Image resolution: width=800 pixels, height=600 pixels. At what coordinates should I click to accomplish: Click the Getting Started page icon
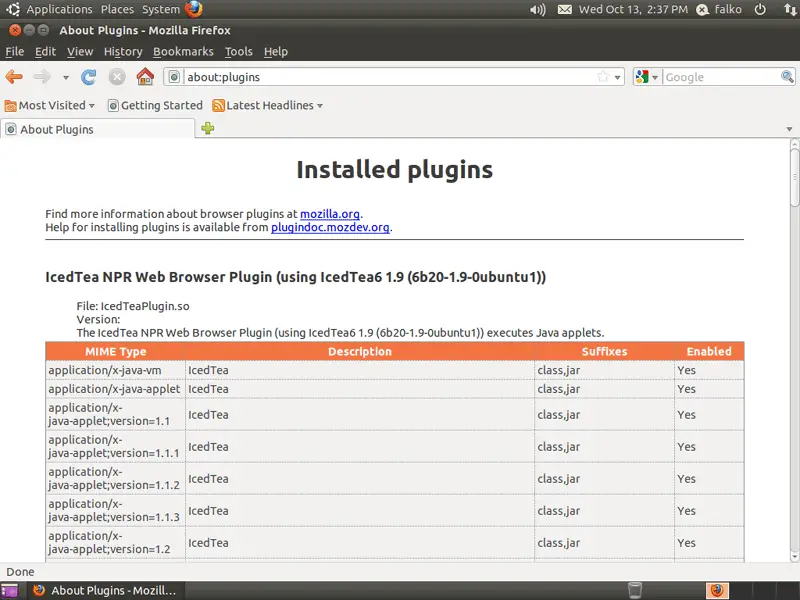point(113,106)
